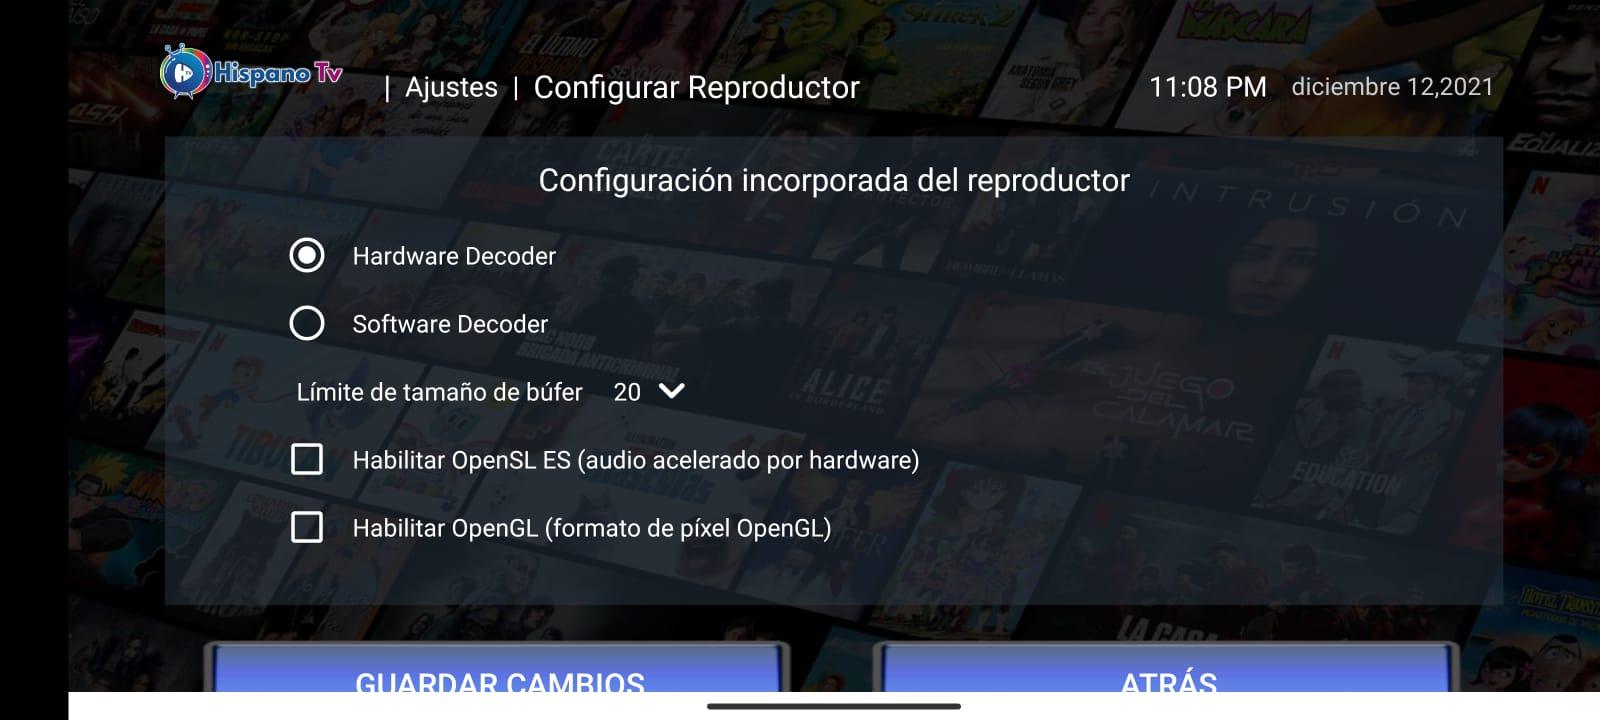Click the Límite de tamaño de búfer label

tap(439, 392)
